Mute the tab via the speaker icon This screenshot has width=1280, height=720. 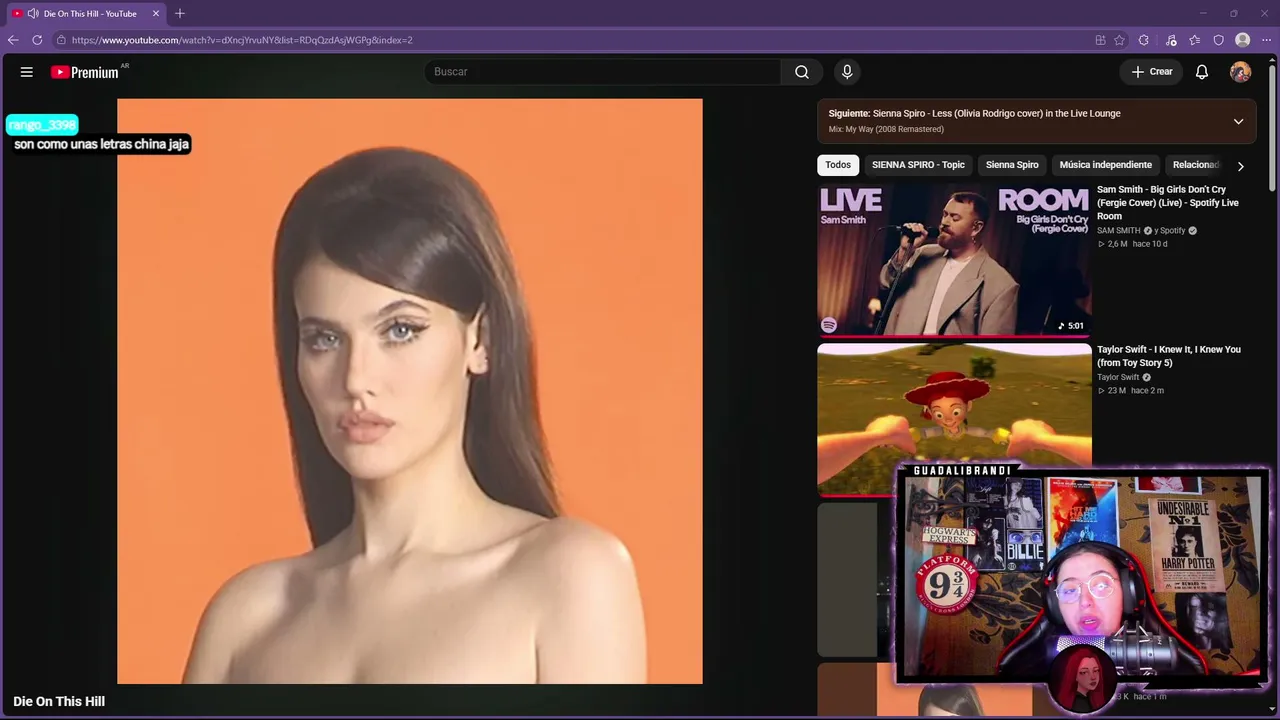[x=33, y=14]
